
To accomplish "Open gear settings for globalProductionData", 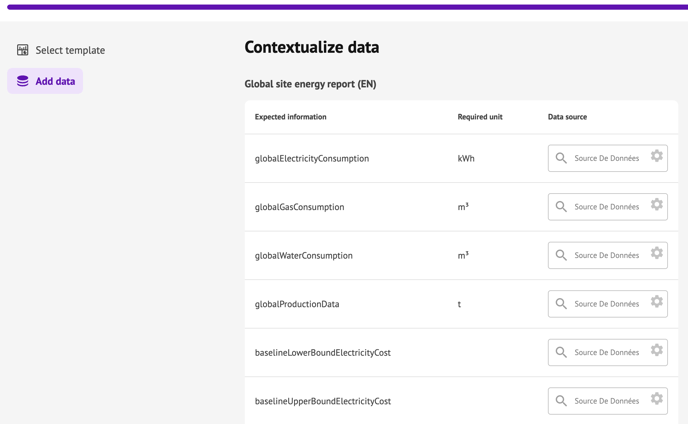I will [657, 302].
